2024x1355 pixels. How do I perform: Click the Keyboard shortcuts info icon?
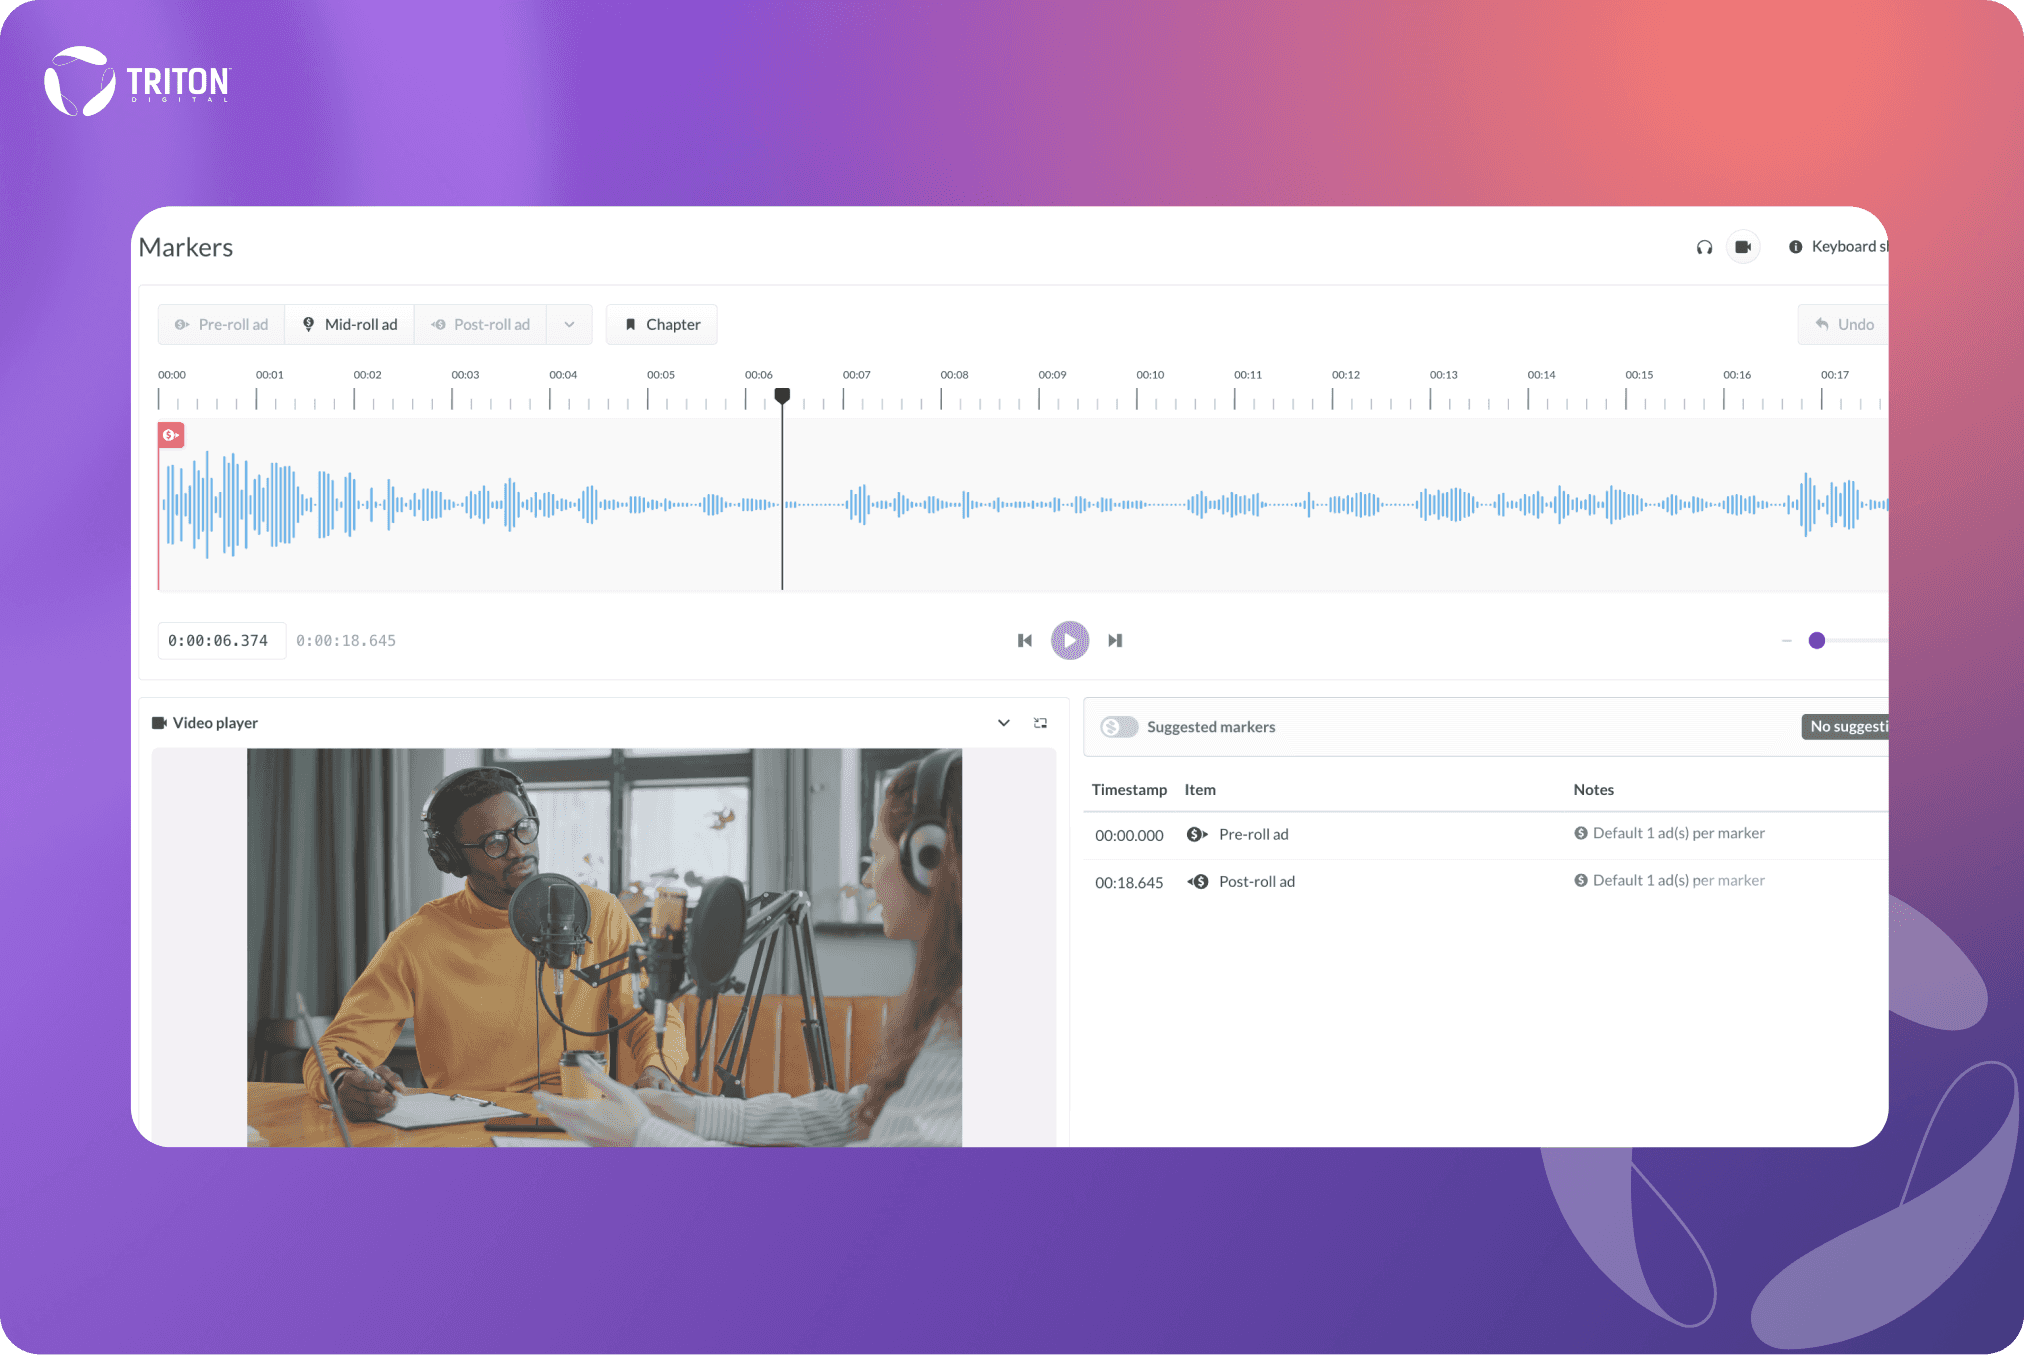(x=1796, y=247)
